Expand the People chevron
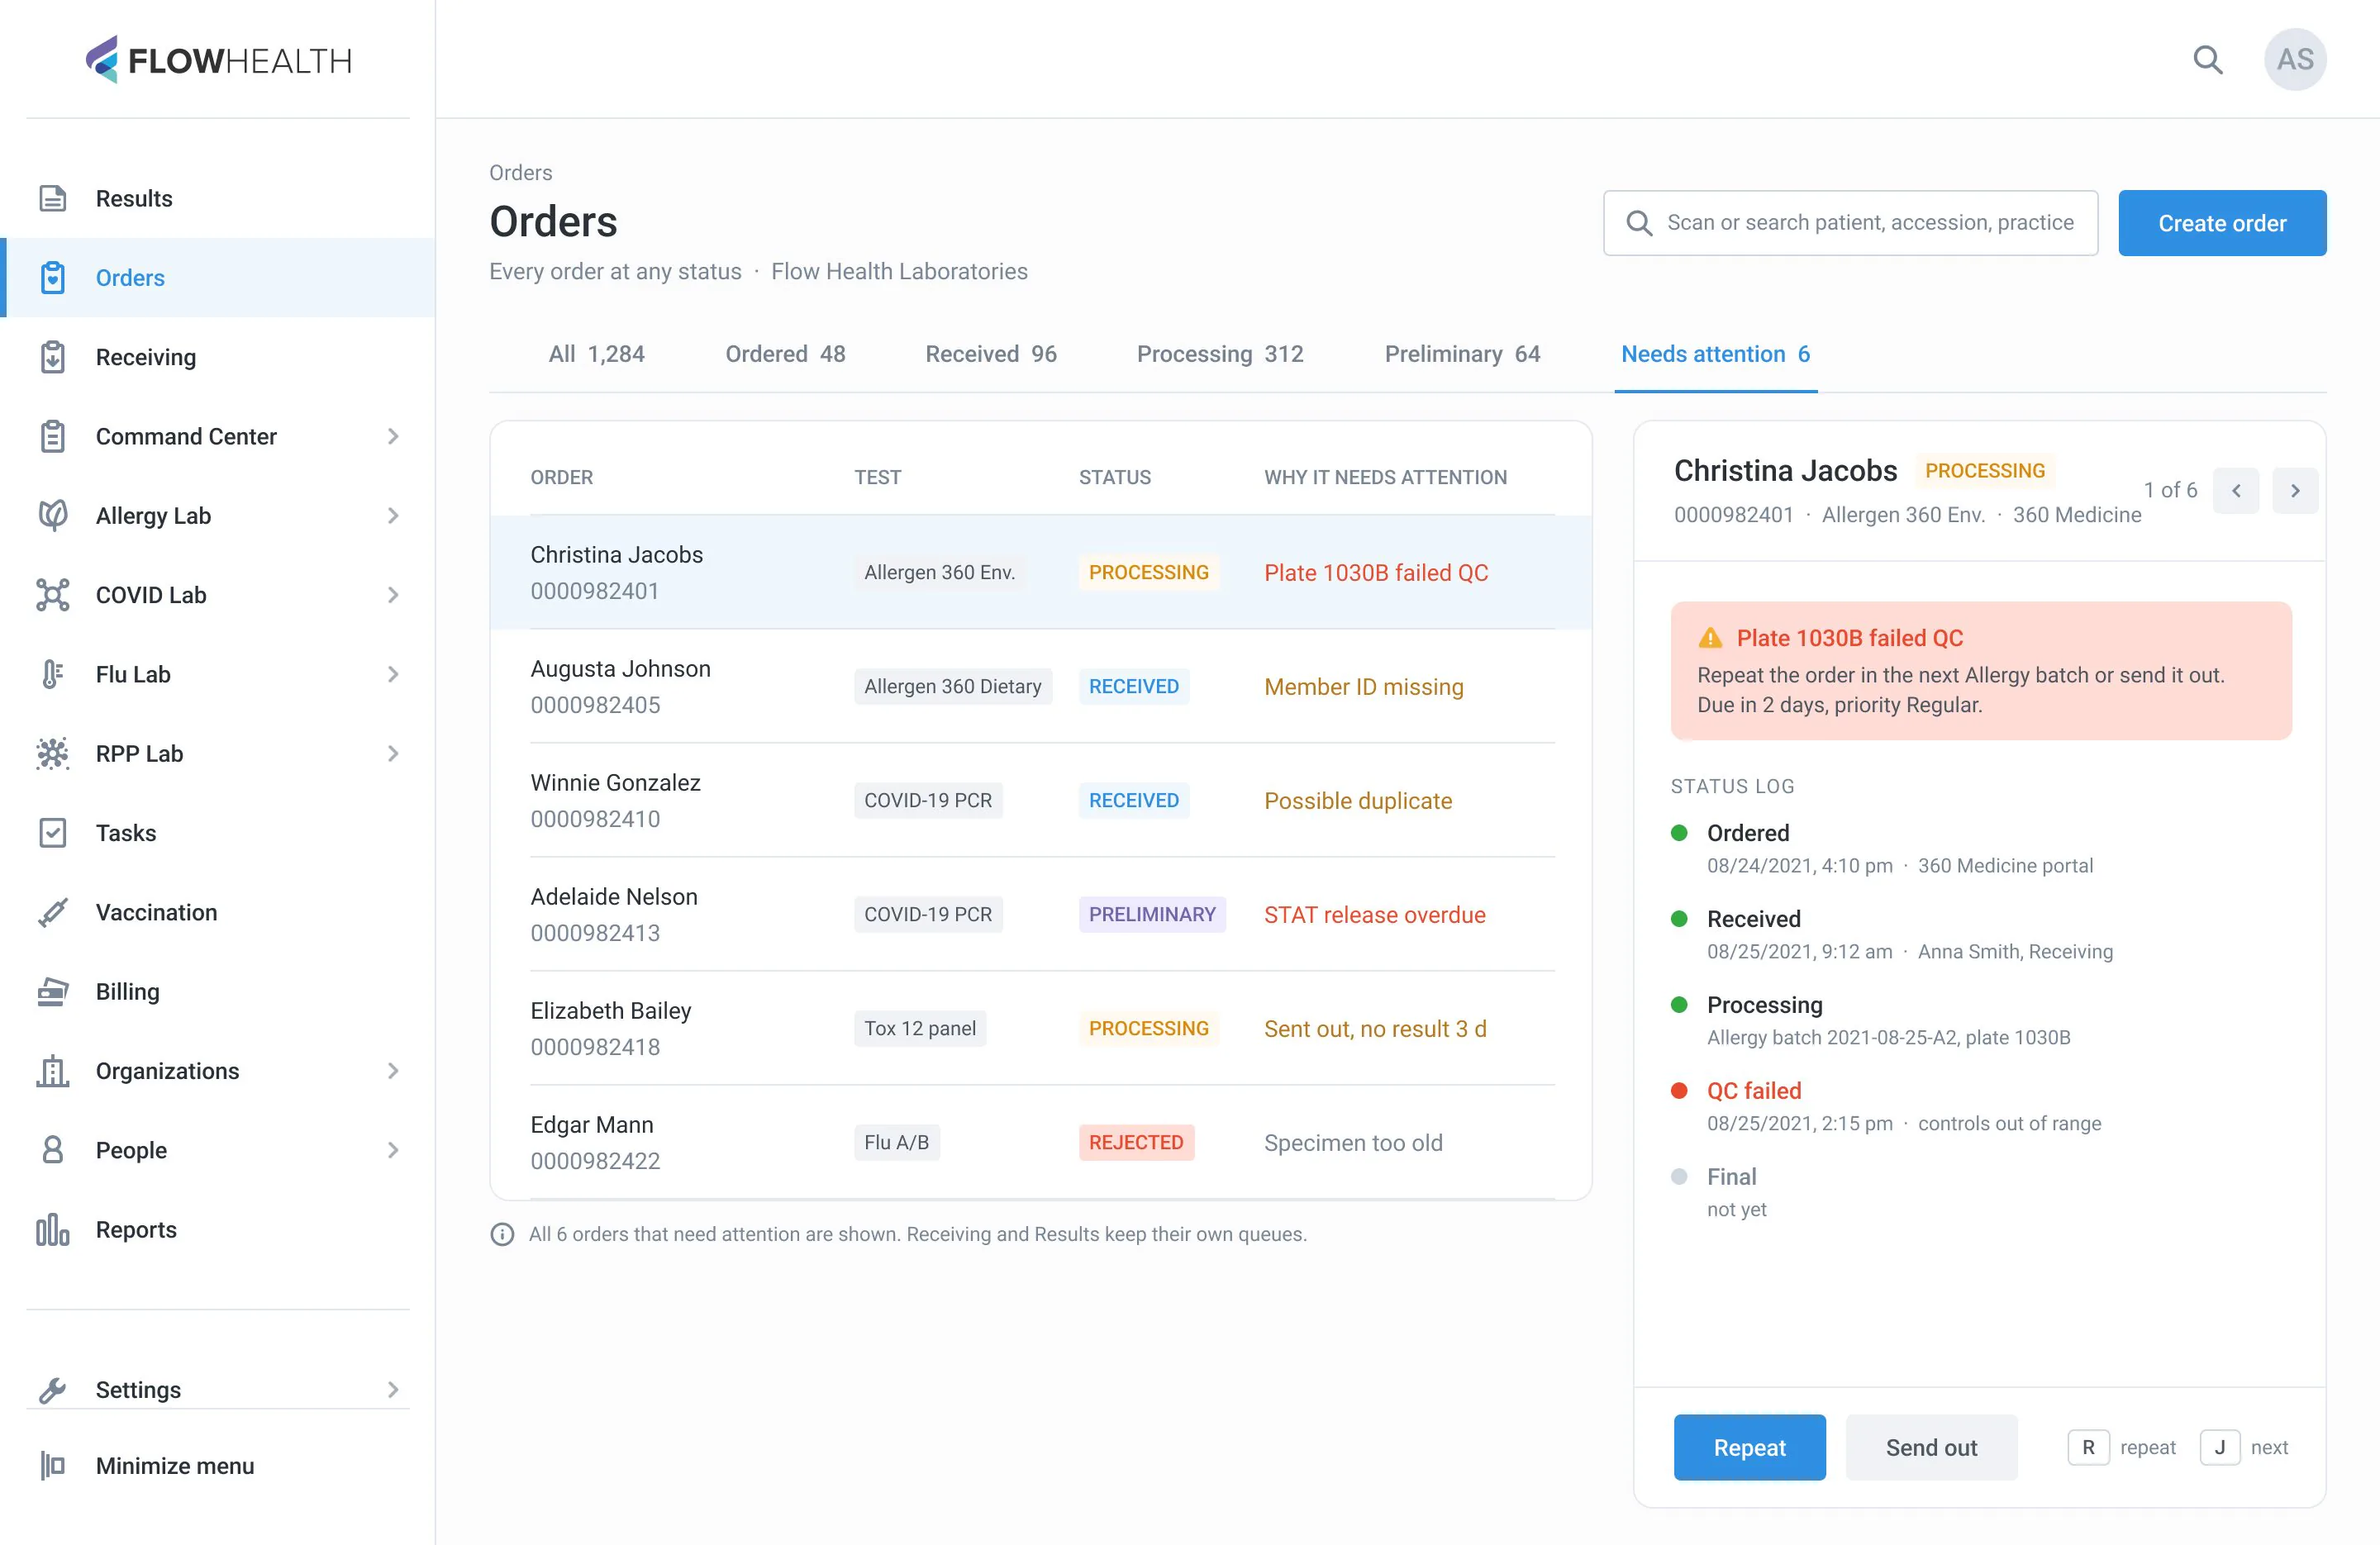The height and width of the screenshot is (1545, 2380). point(393,1150)
